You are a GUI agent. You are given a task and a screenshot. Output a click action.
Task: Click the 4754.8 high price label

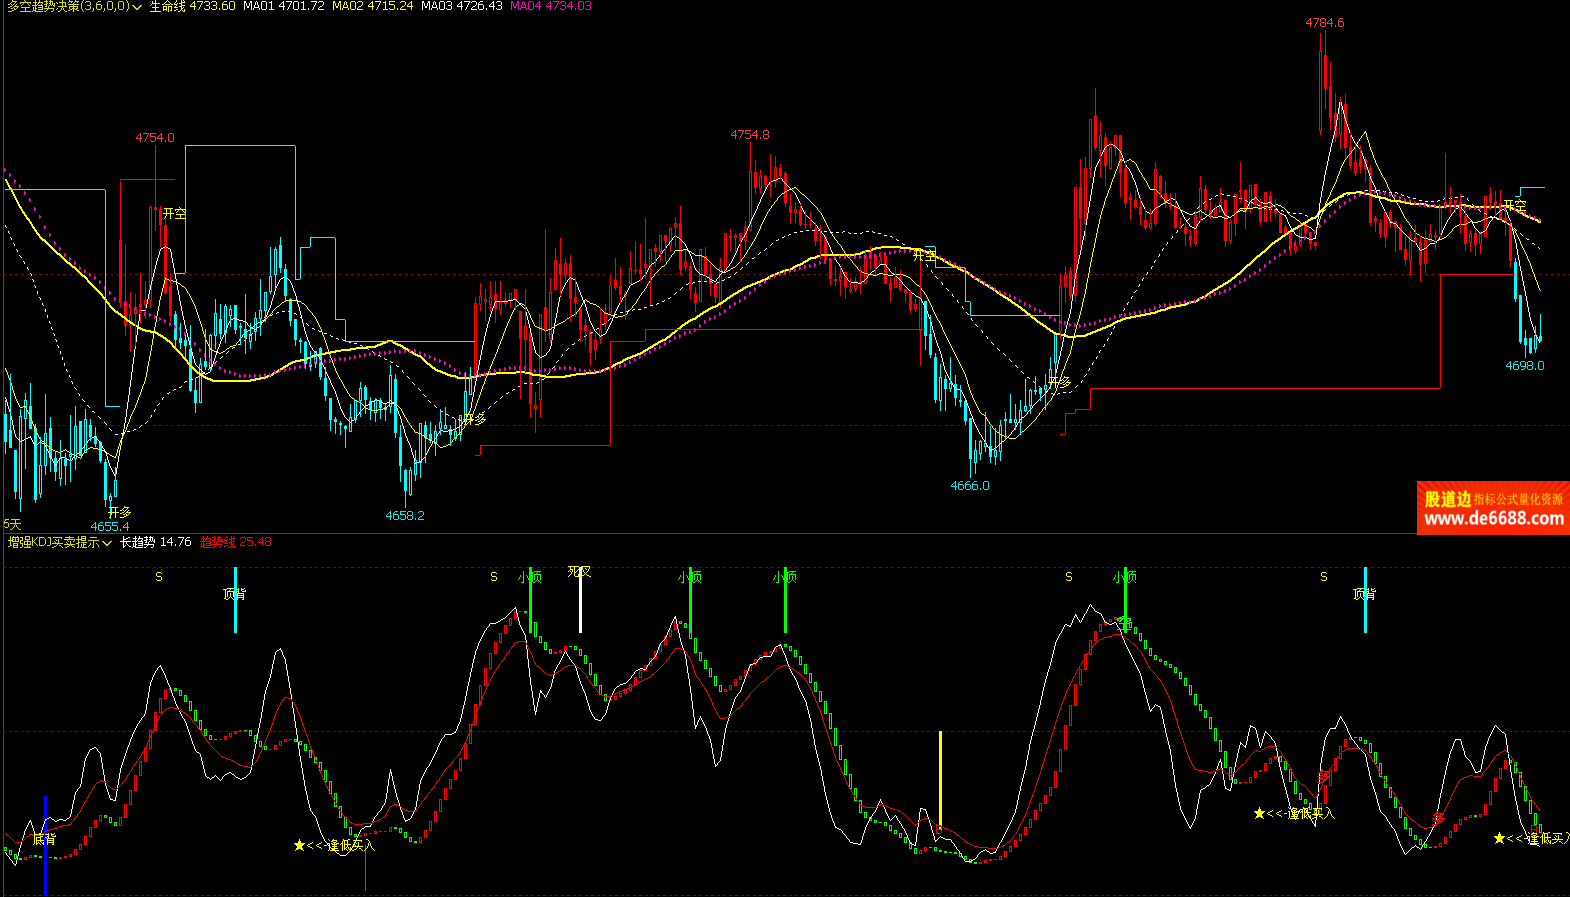(x=749, y=135)
